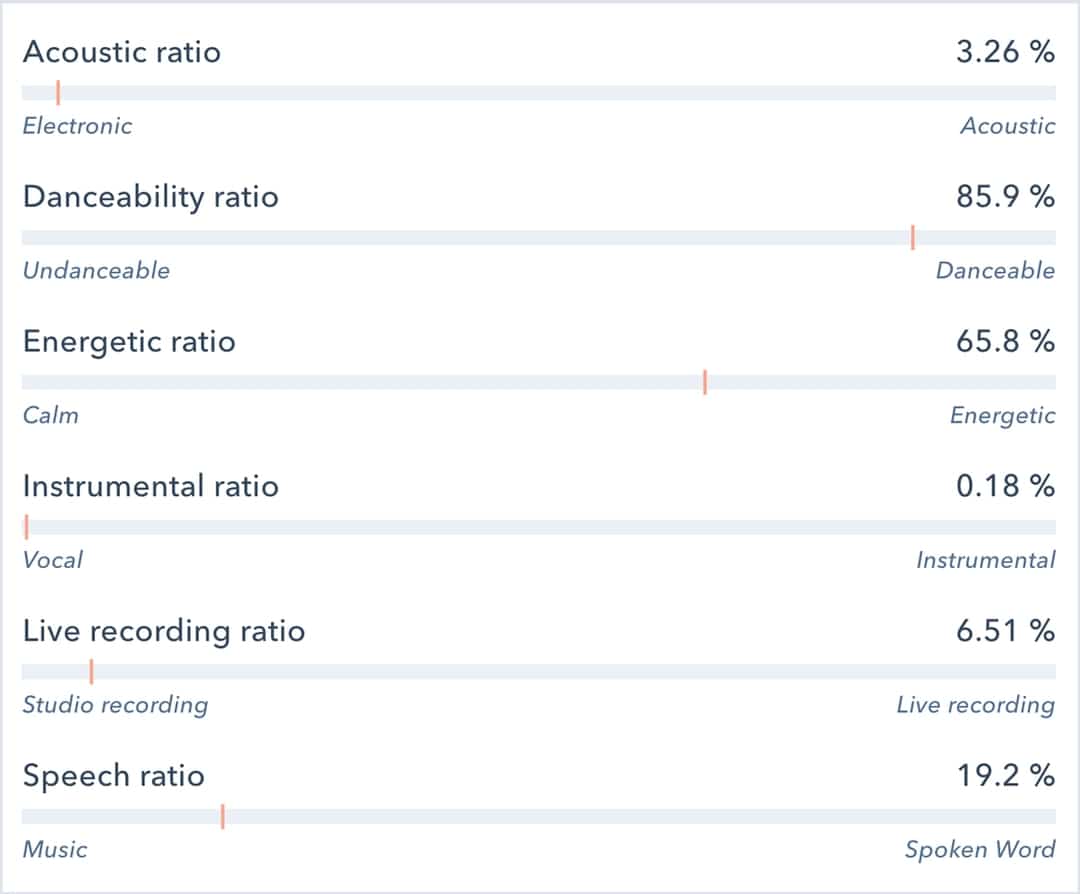This screenshot has width=1080, height=894.
Task: Click the Energetic ratio track bar
Action: [x=540, y=381]
